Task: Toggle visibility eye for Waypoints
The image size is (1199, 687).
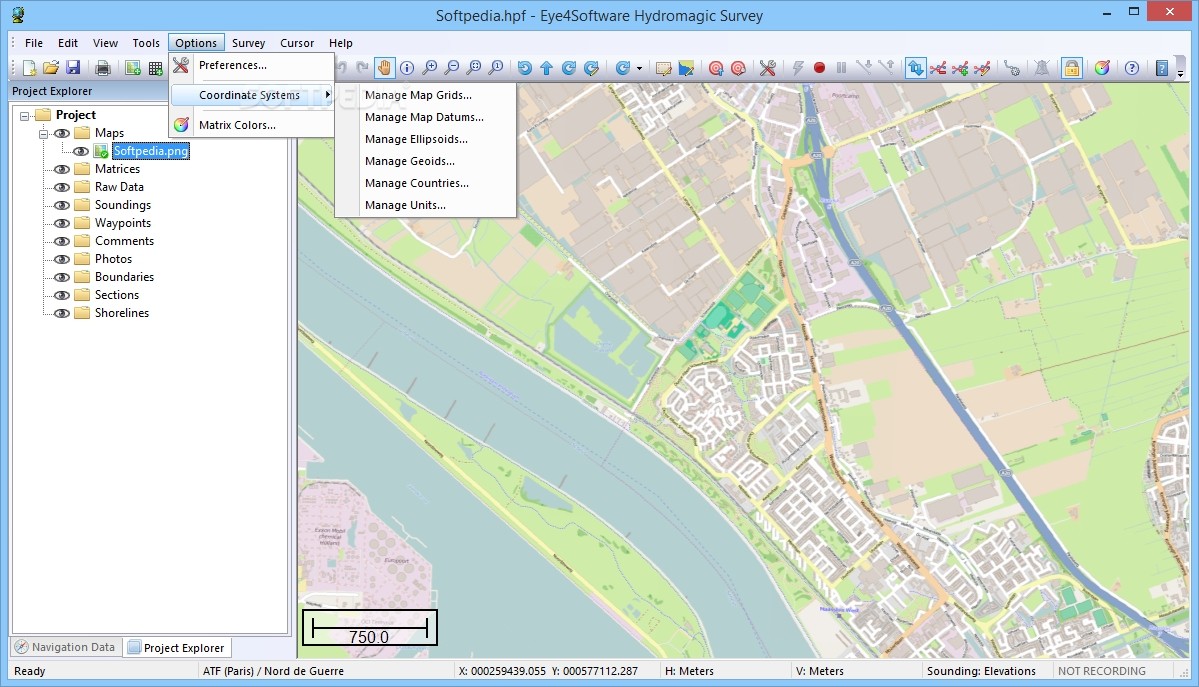Action: [62, 223]
